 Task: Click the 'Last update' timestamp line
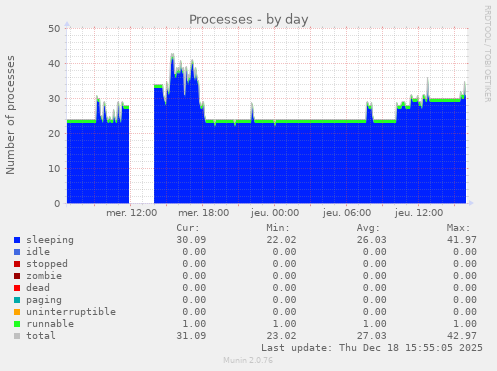point(372,348)
